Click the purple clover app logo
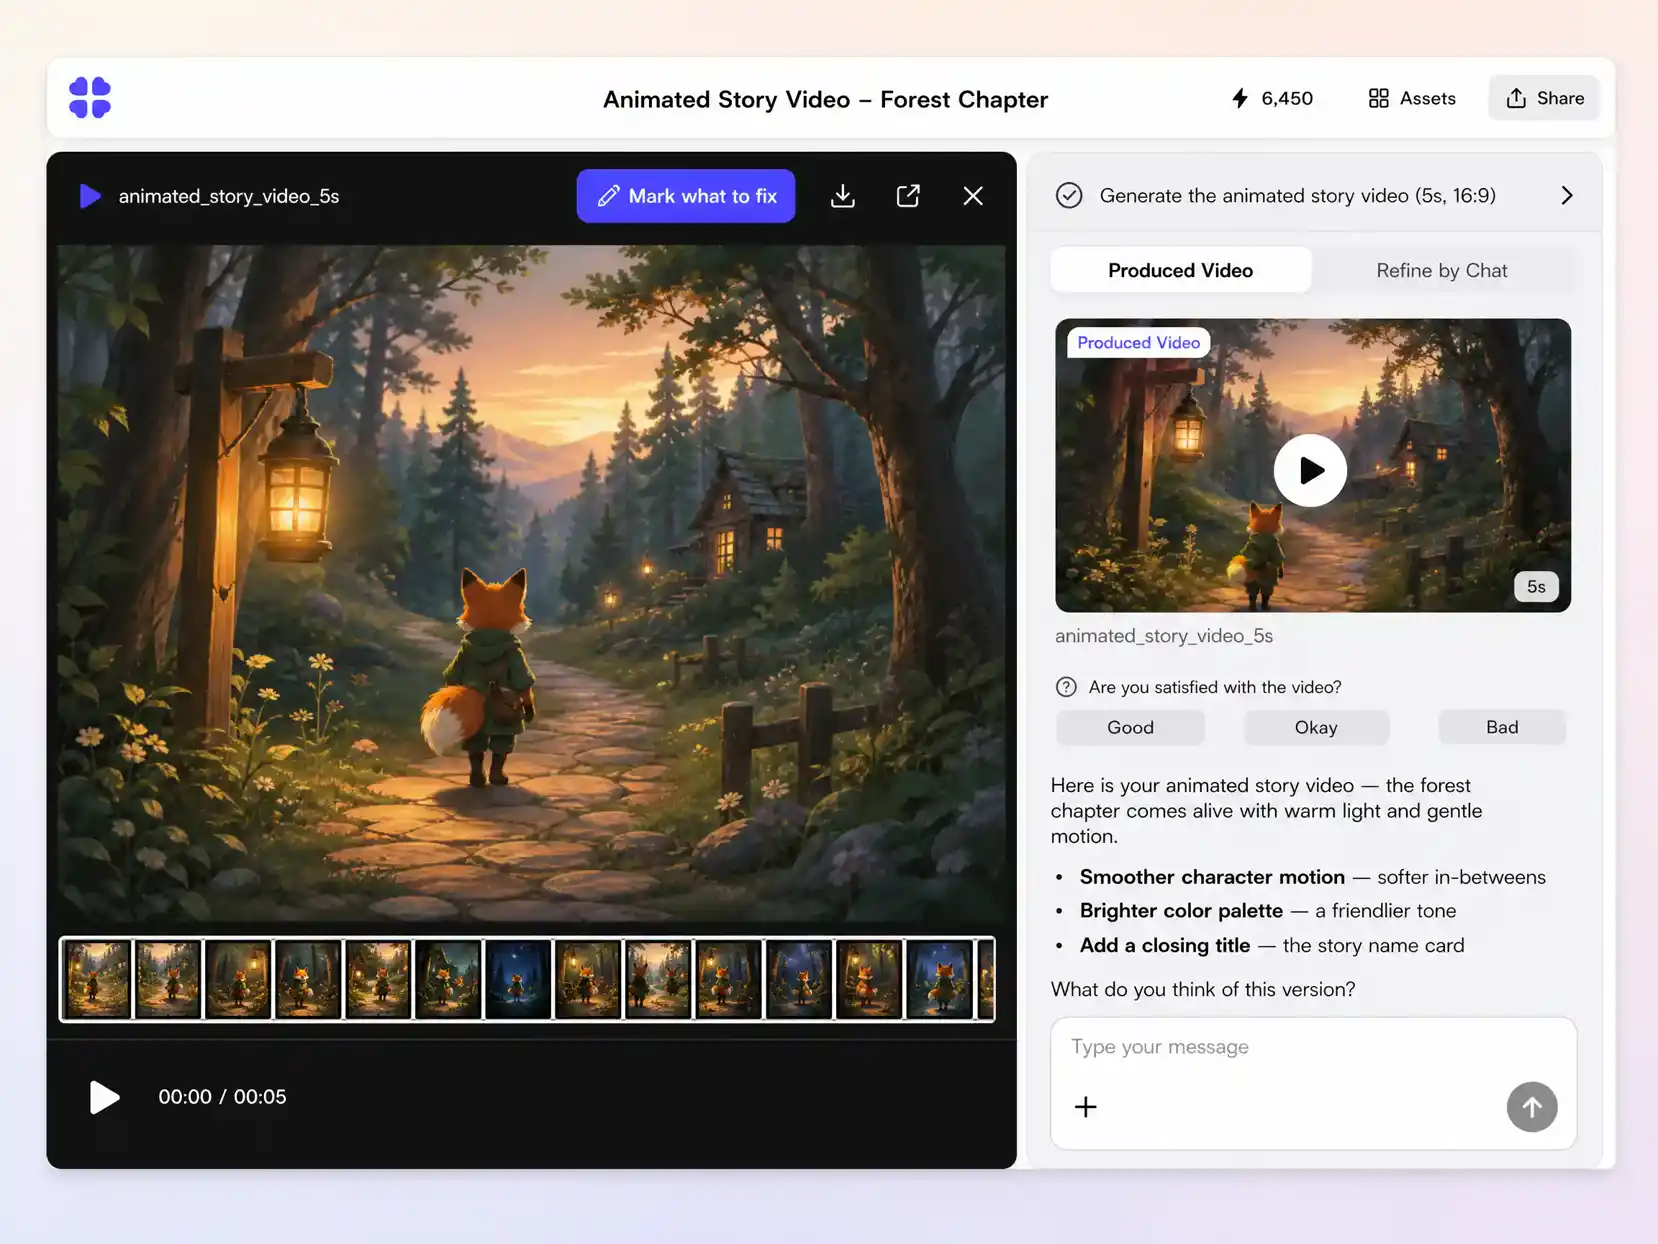The image size is (1658, 1244). (90, 98)
